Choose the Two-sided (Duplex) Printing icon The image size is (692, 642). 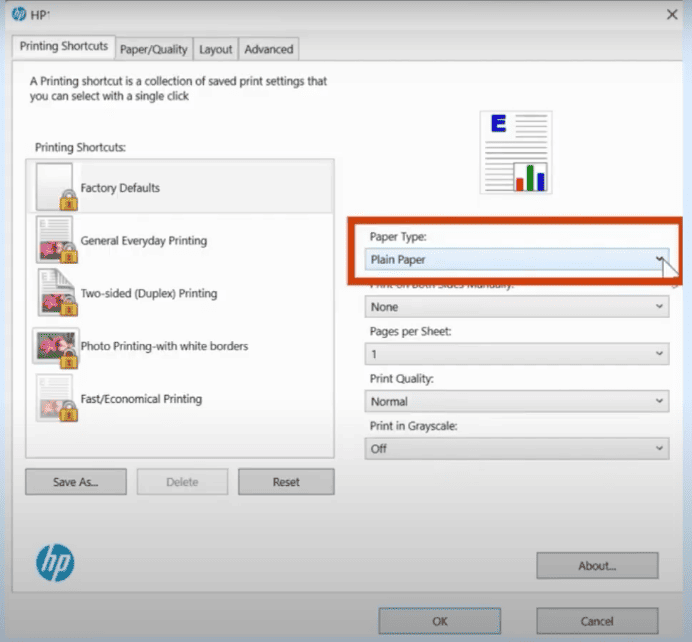[57, 293]
